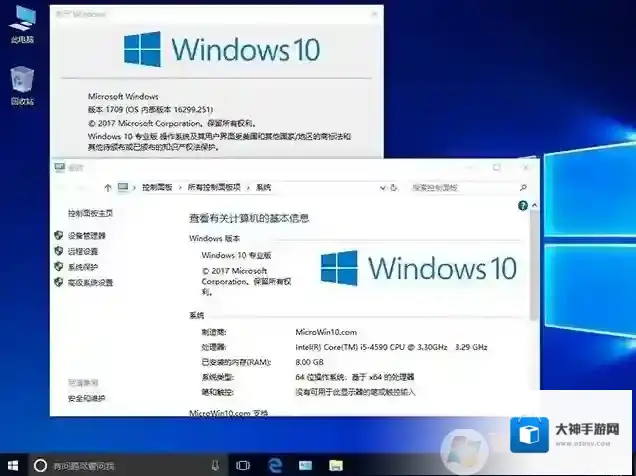Open 设备管理器 (Device Manager) link
This screenshot has width=636, height=476.
86,235
